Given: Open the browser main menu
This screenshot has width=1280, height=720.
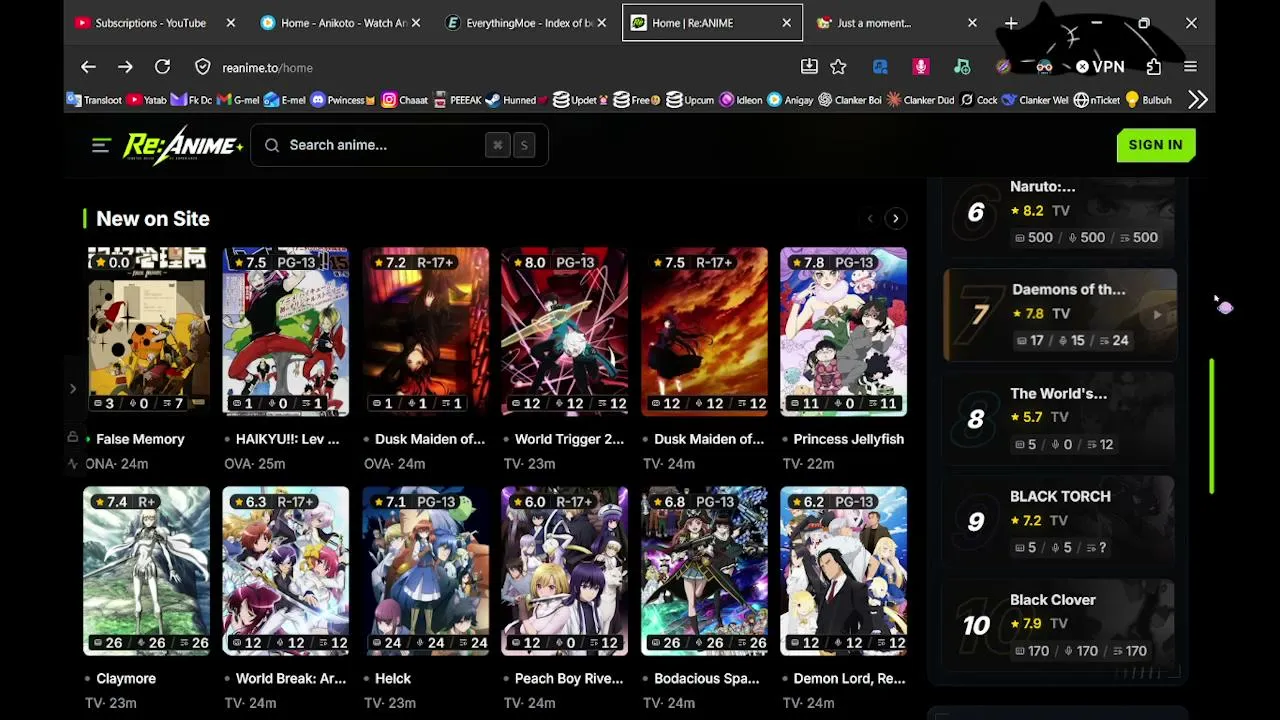Looking at the screenshot, I should [x=1190, y=67].
